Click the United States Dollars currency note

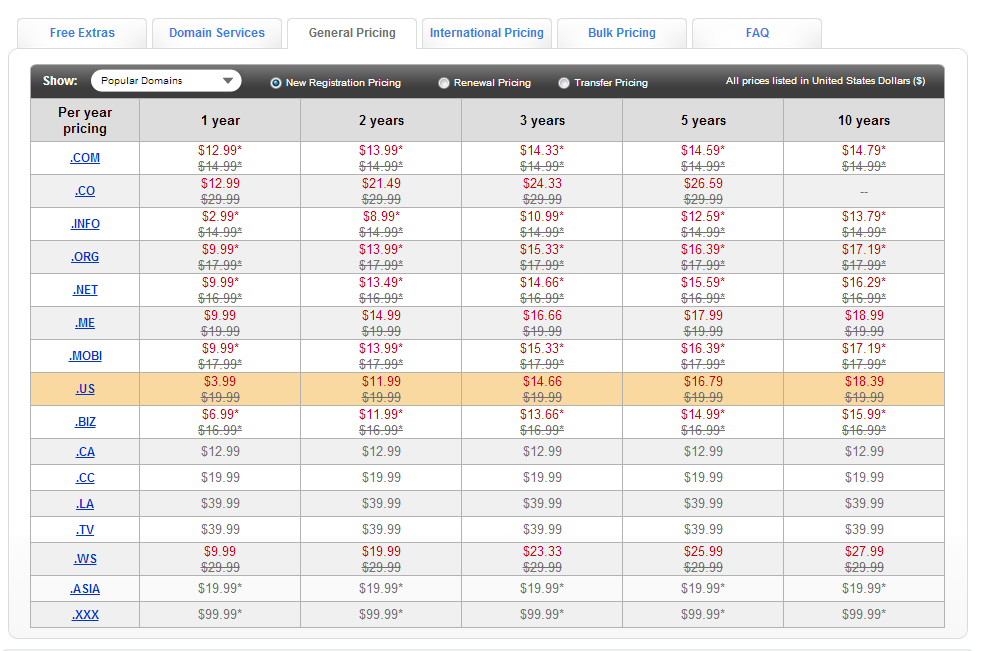825,81
